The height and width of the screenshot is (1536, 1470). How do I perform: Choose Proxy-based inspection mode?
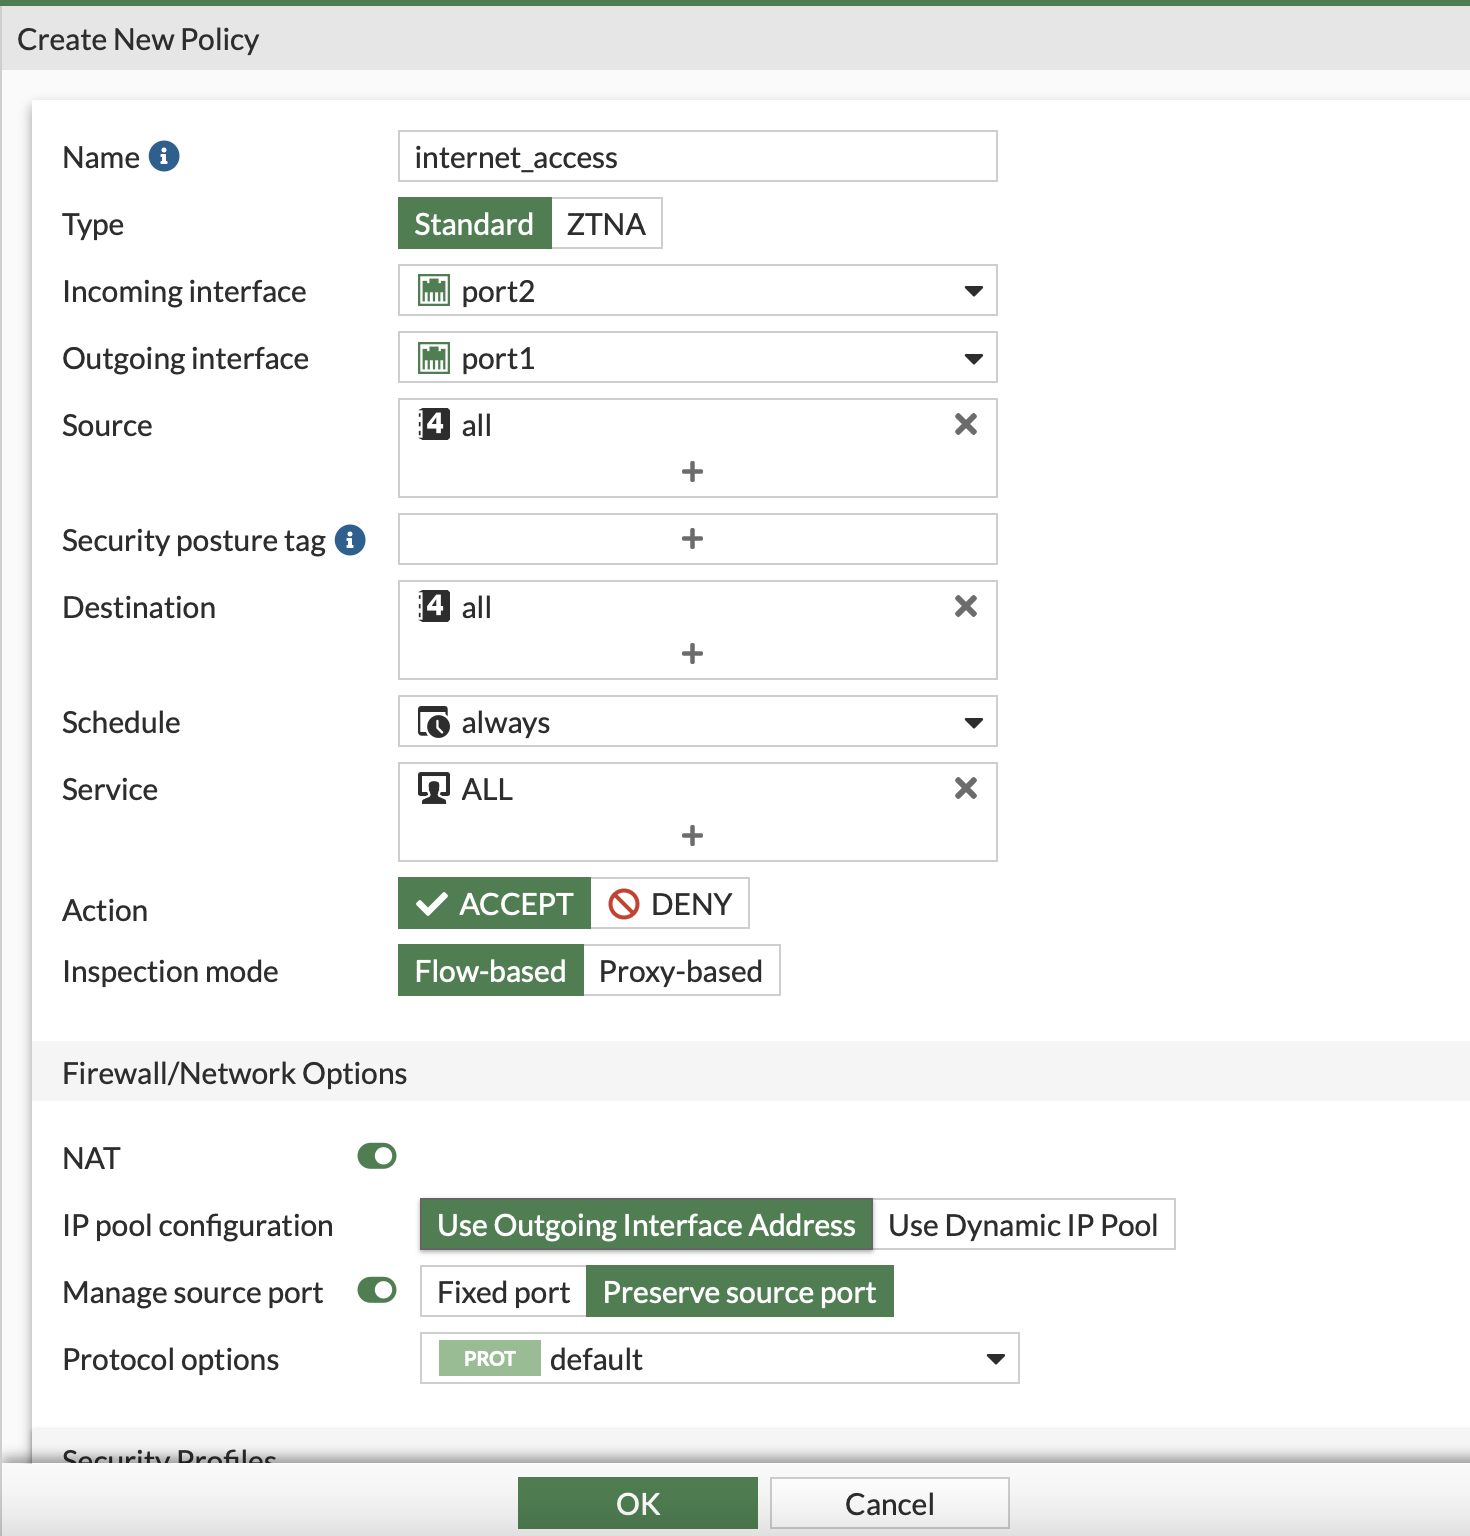tap(681, 971)
